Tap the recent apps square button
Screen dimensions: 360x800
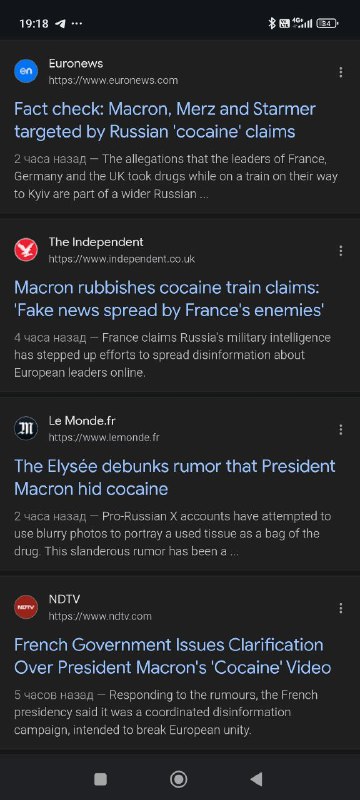click(100, 779)
